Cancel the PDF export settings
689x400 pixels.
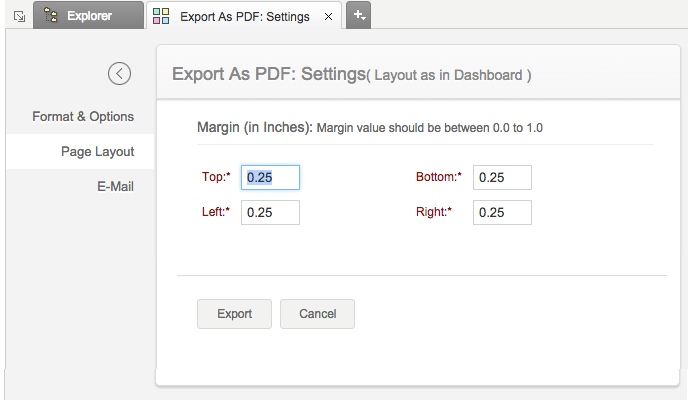317,314
